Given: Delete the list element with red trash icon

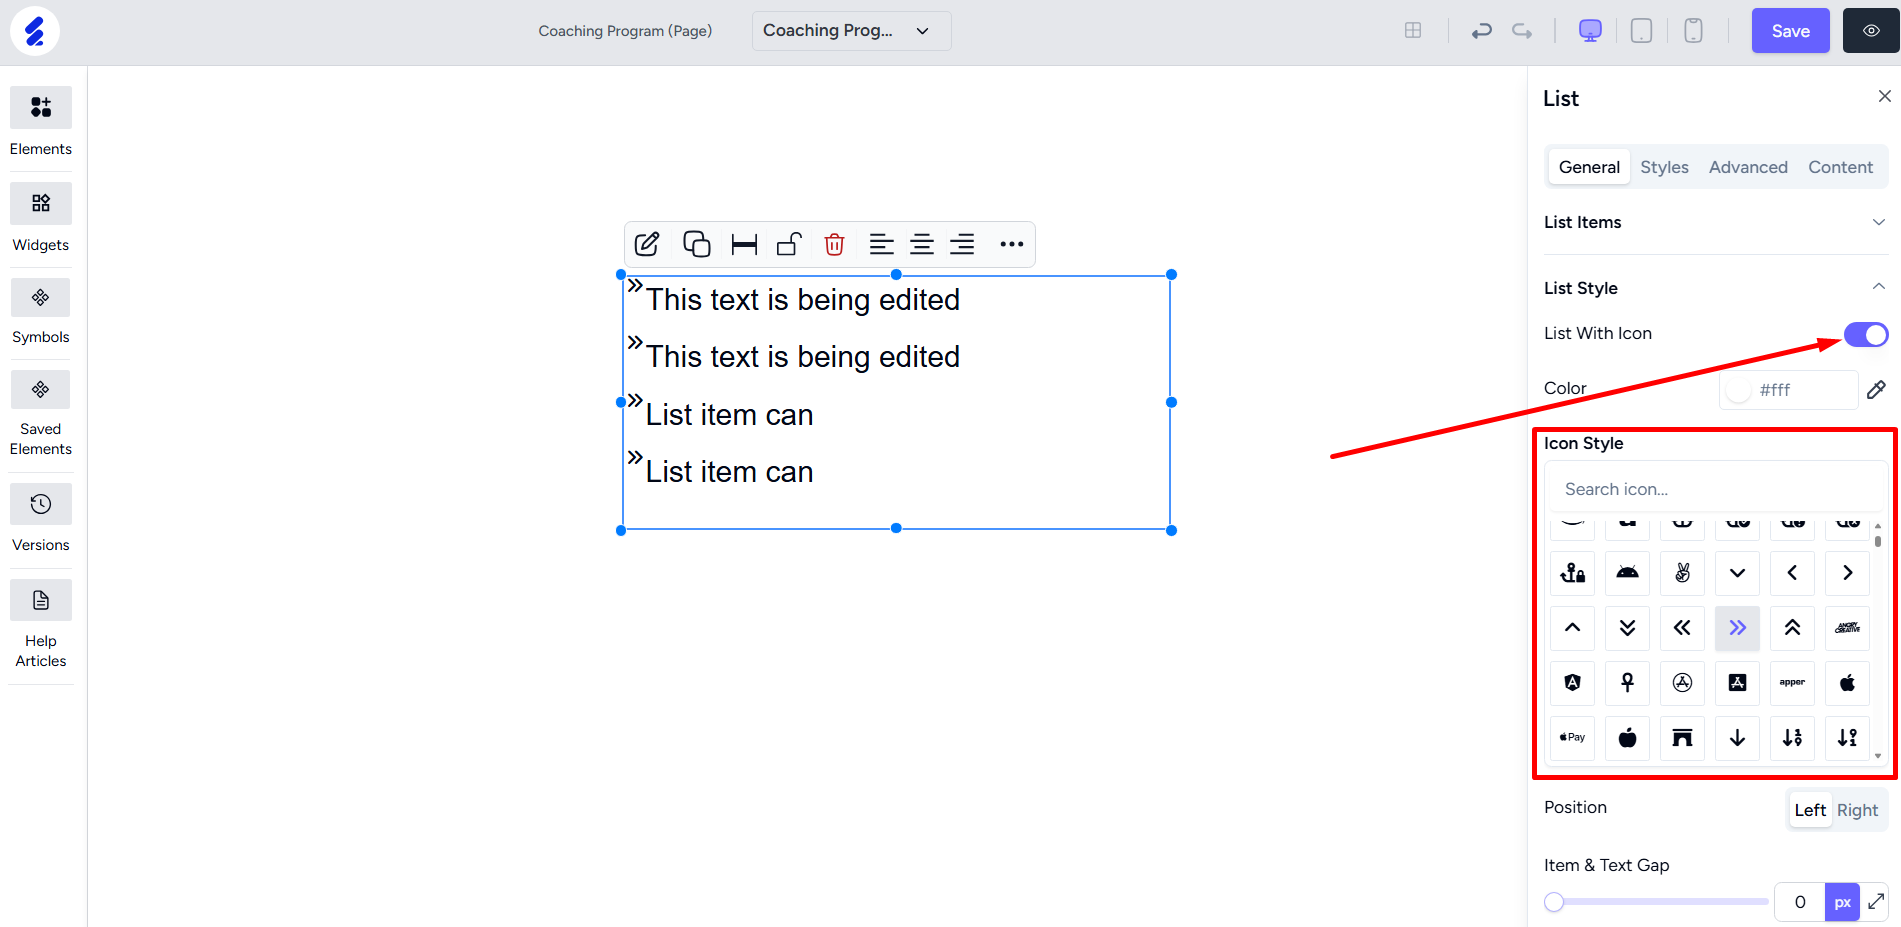Looking at the screenshot, I should click(834, 244).
